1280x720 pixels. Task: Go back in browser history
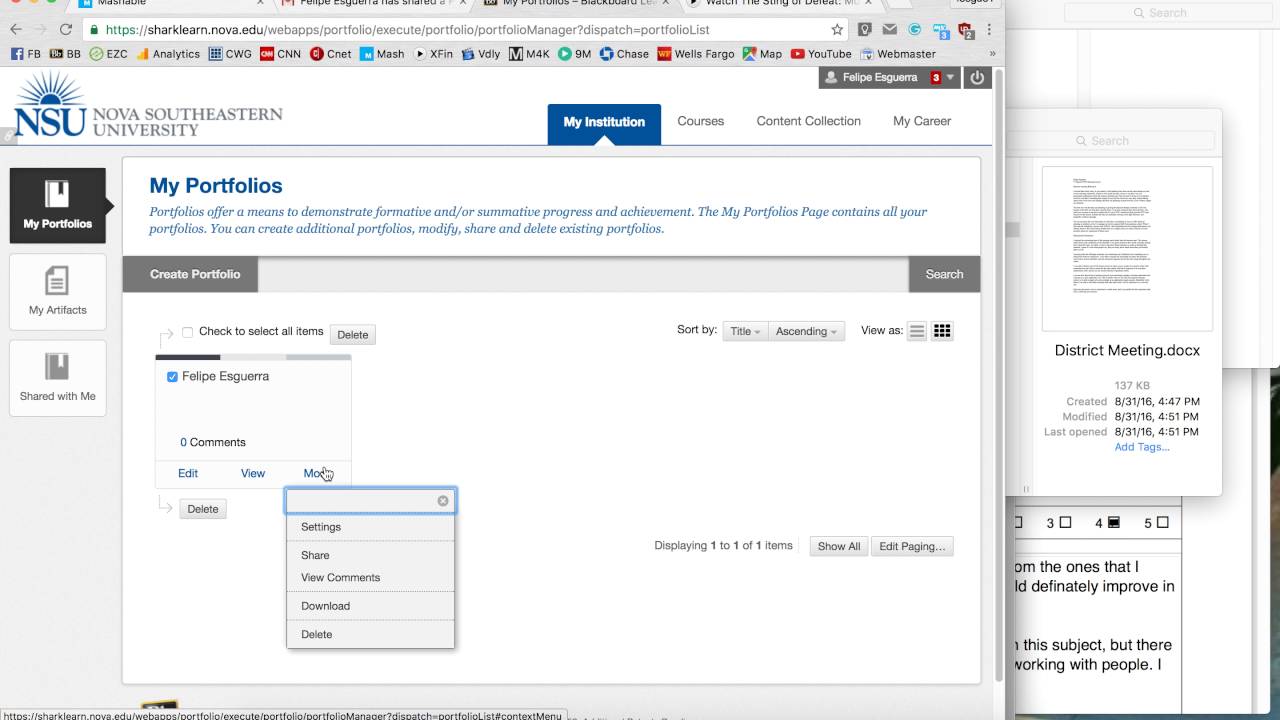pos(16,30)
